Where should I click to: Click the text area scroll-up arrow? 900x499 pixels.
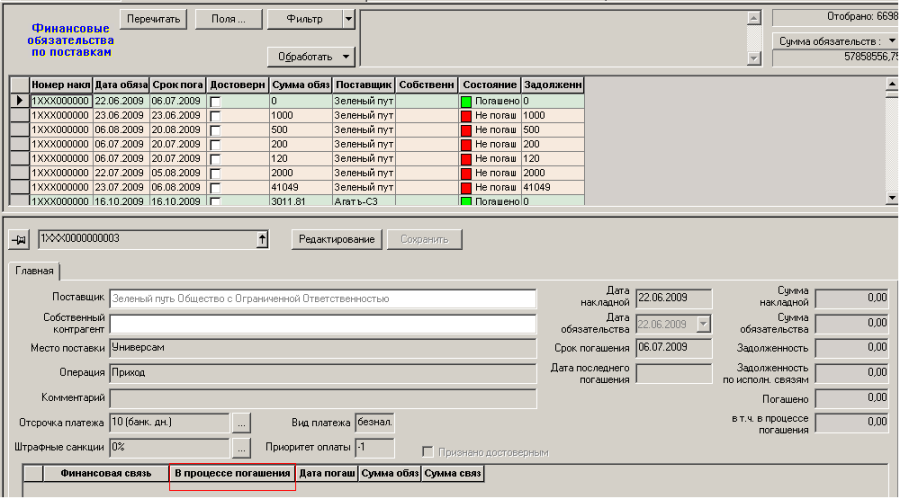754,18
